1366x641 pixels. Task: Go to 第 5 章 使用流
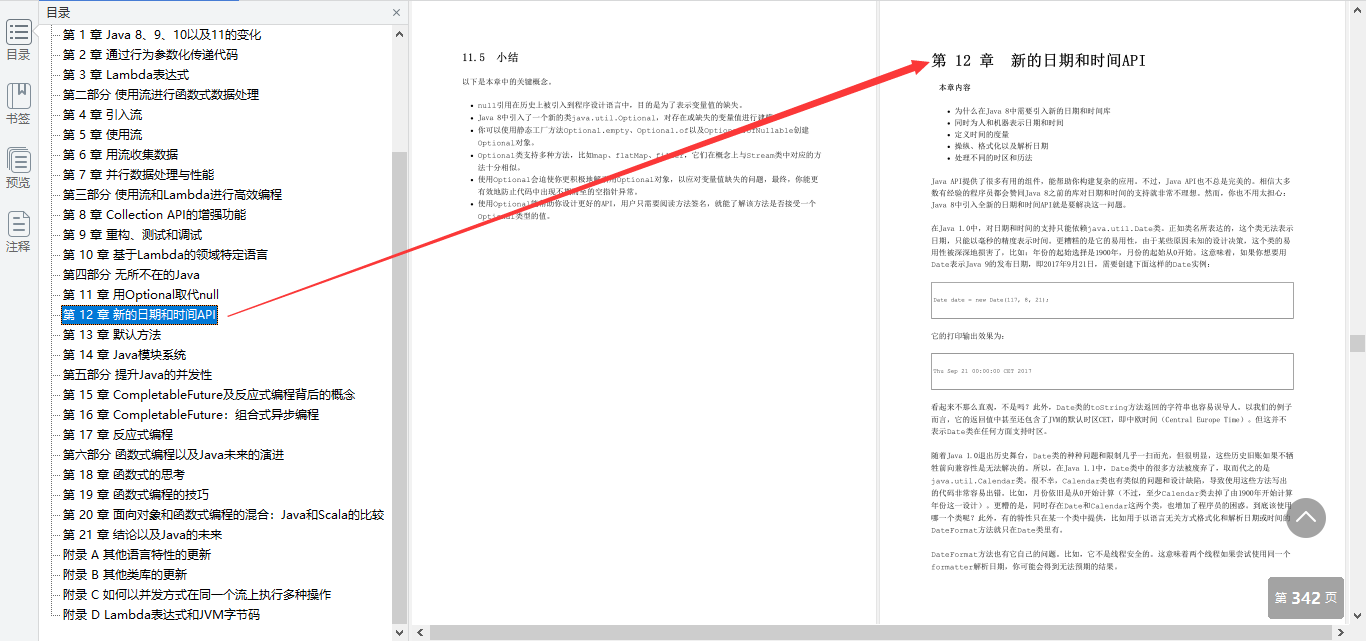point(102,134)
